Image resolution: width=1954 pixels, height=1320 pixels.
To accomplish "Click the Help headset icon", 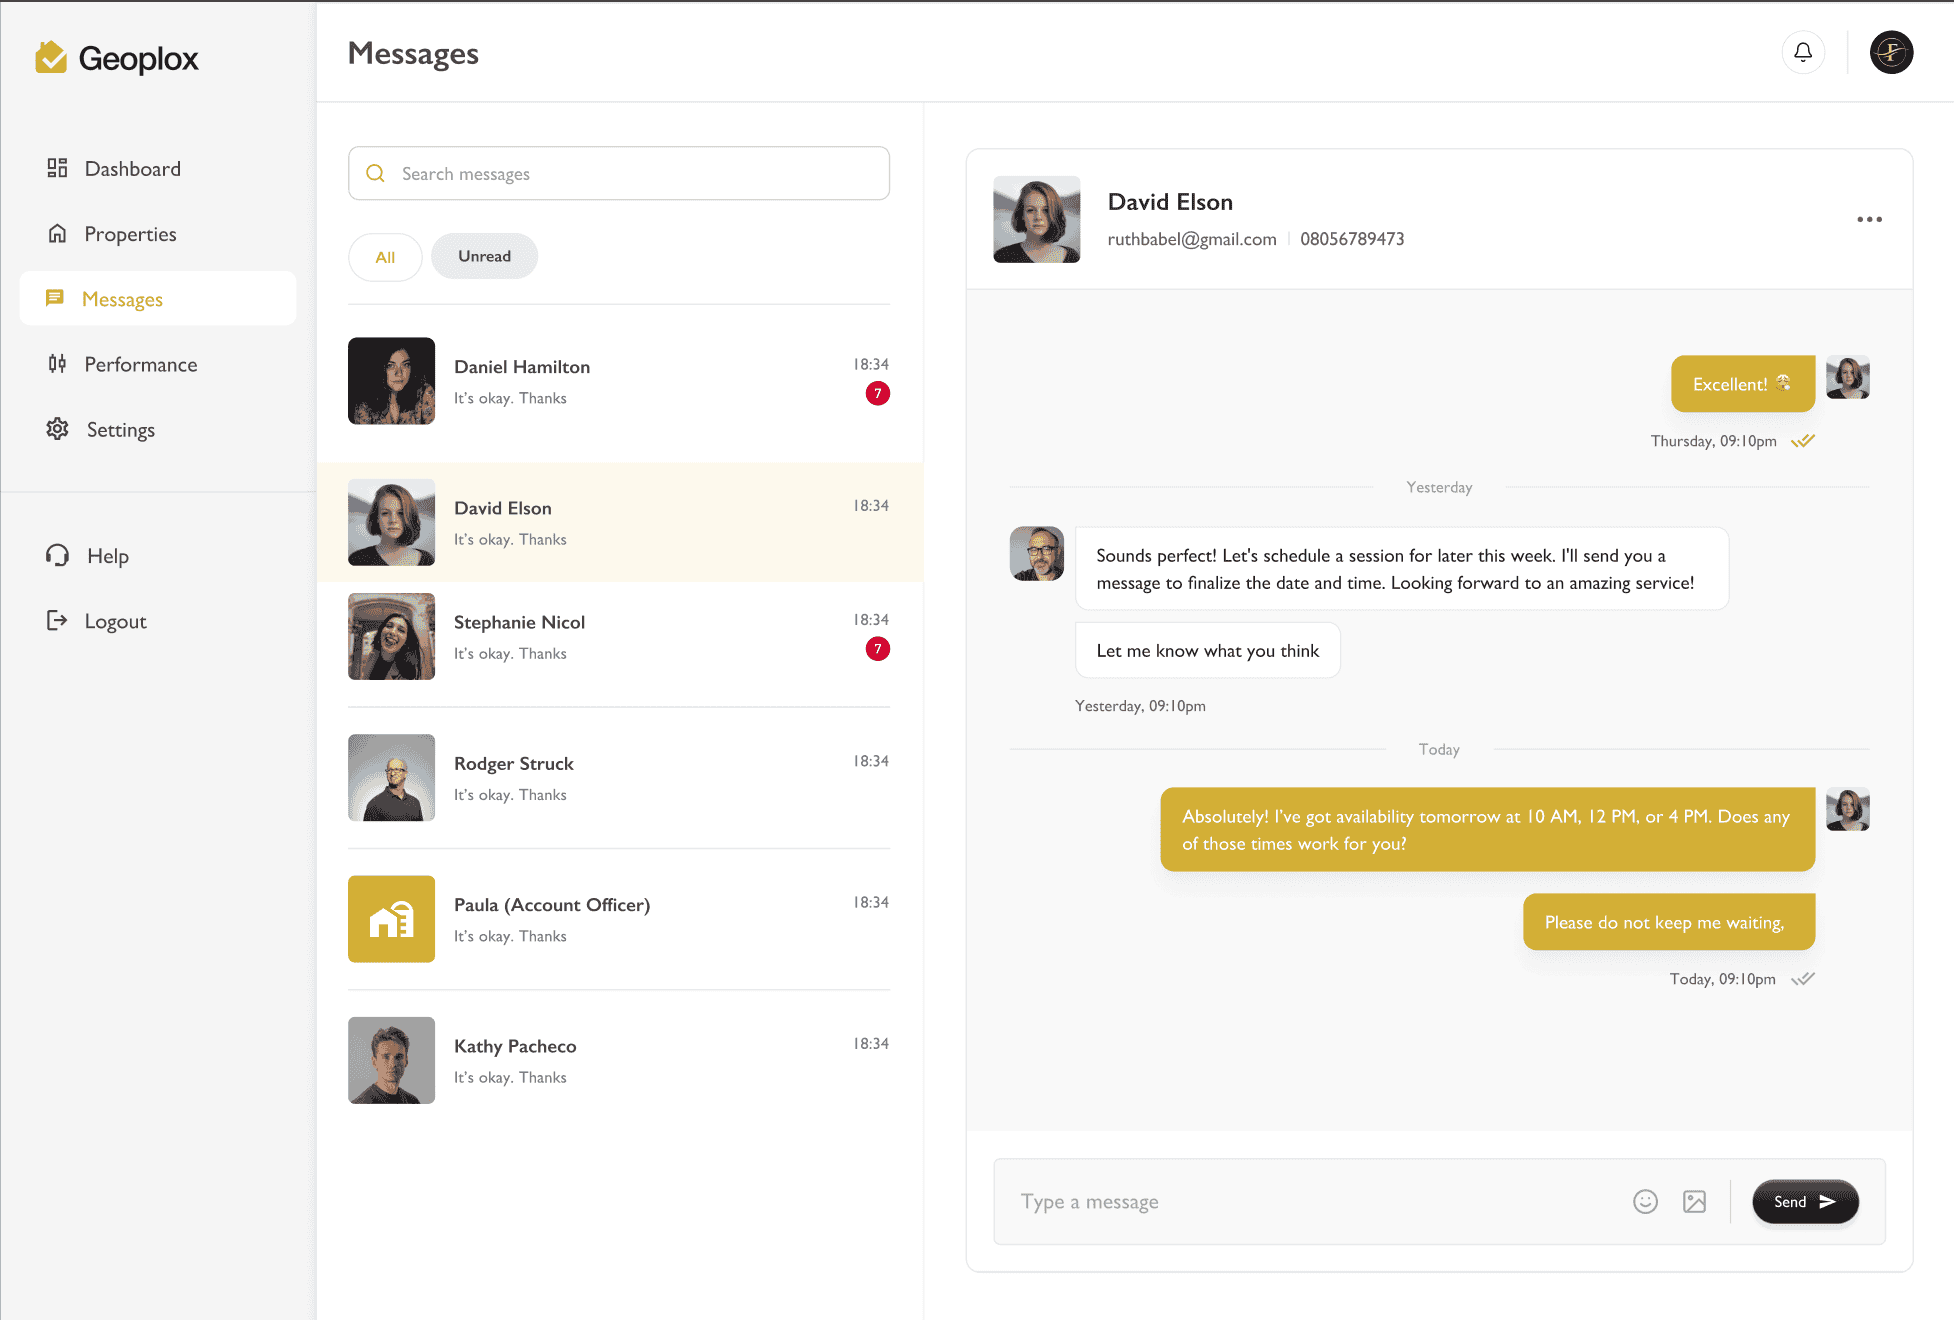I will (x=57, y=555).
